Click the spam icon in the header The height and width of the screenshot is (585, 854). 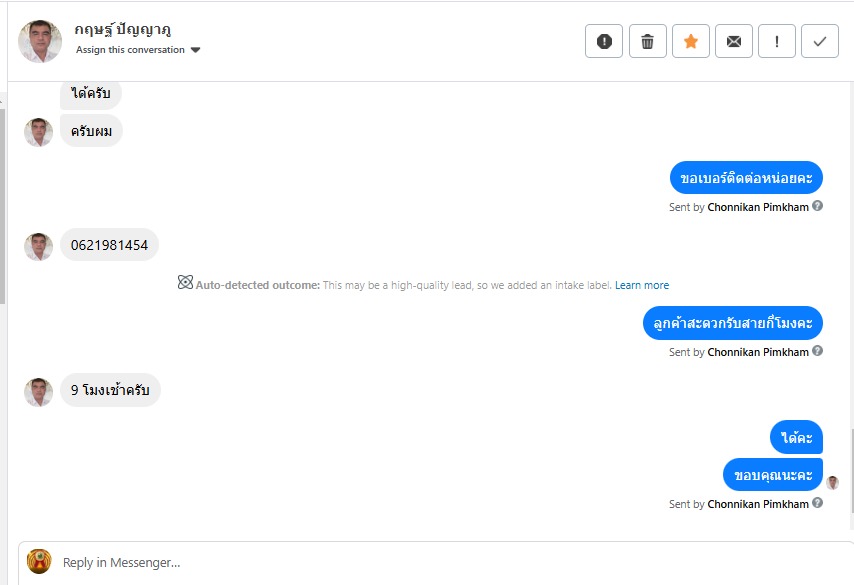coord(604,41)
